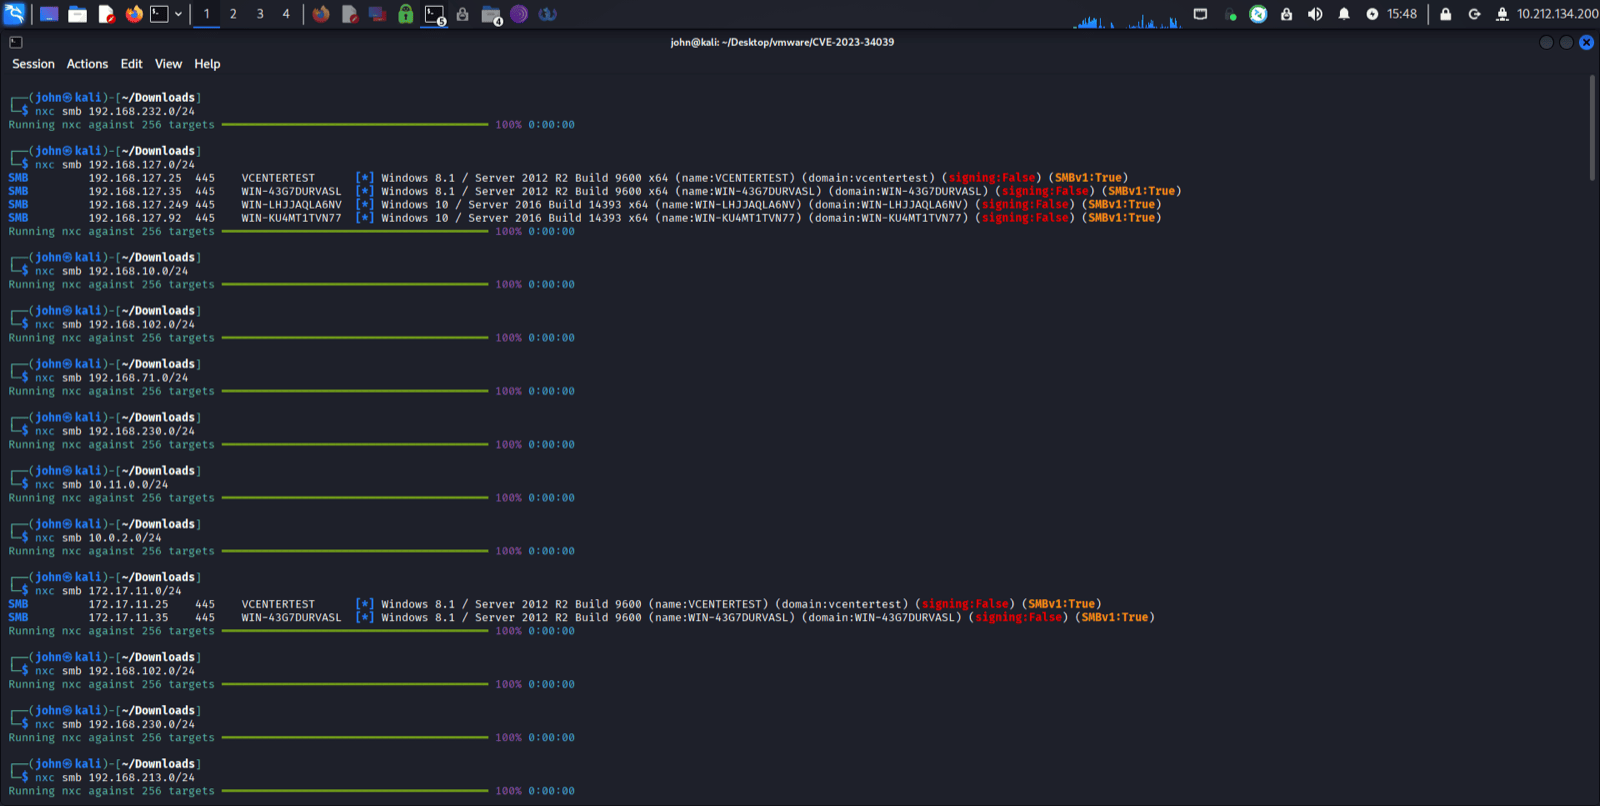This screenshot has height=806, width=1600.
Task: Focus the blue swirl app taskbar item
Action: 547,14
